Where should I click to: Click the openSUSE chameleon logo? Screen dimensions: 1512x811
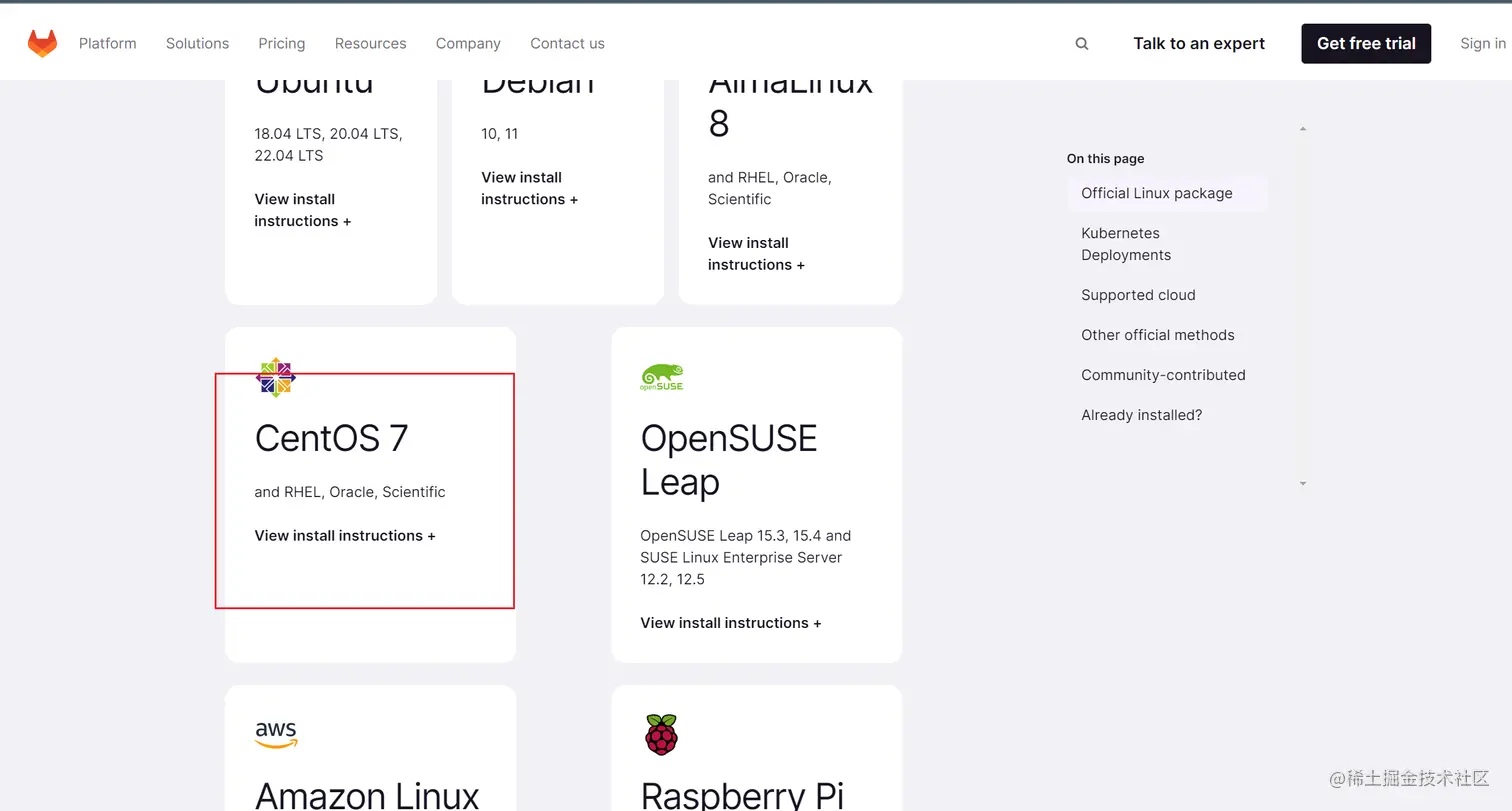(662, 377)
